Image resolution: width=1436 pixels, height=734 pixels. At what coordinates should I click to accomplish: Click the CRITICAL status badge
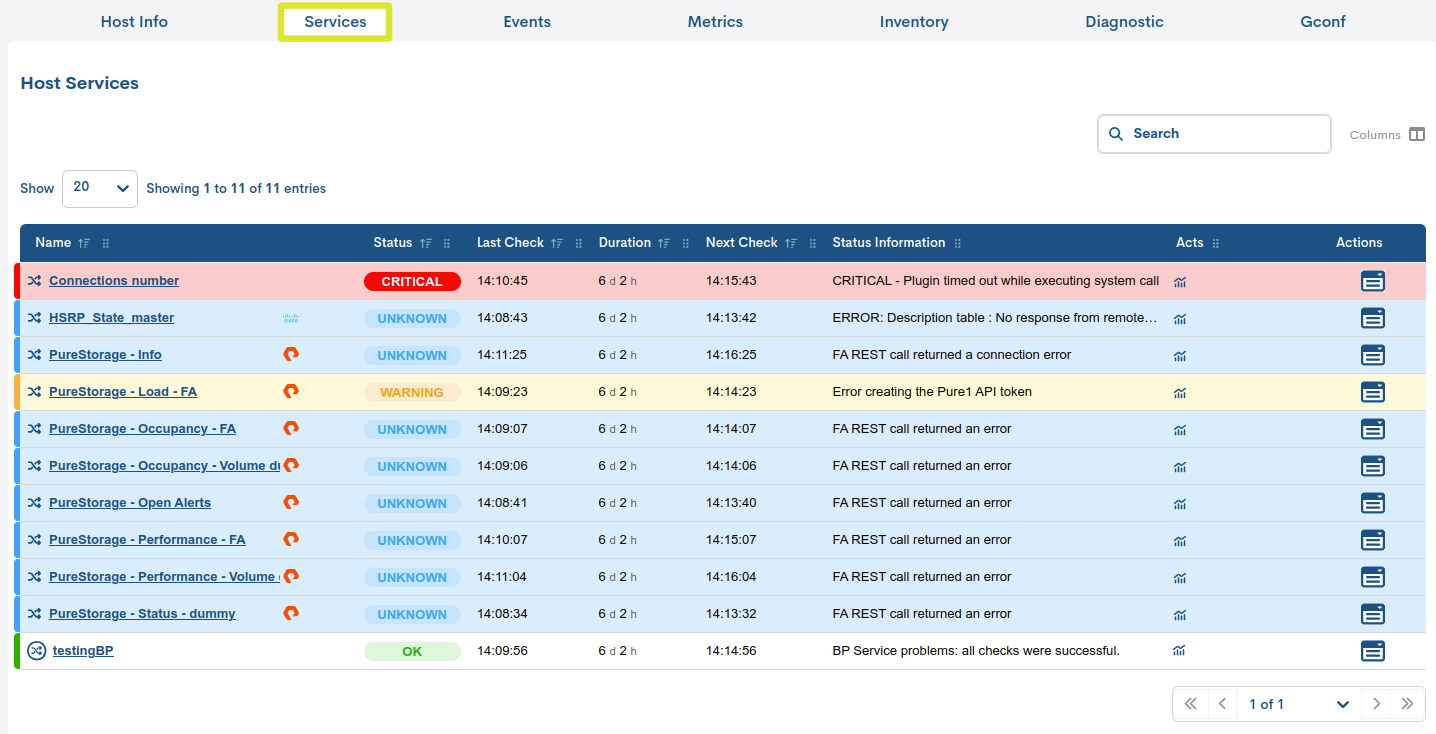412,281
